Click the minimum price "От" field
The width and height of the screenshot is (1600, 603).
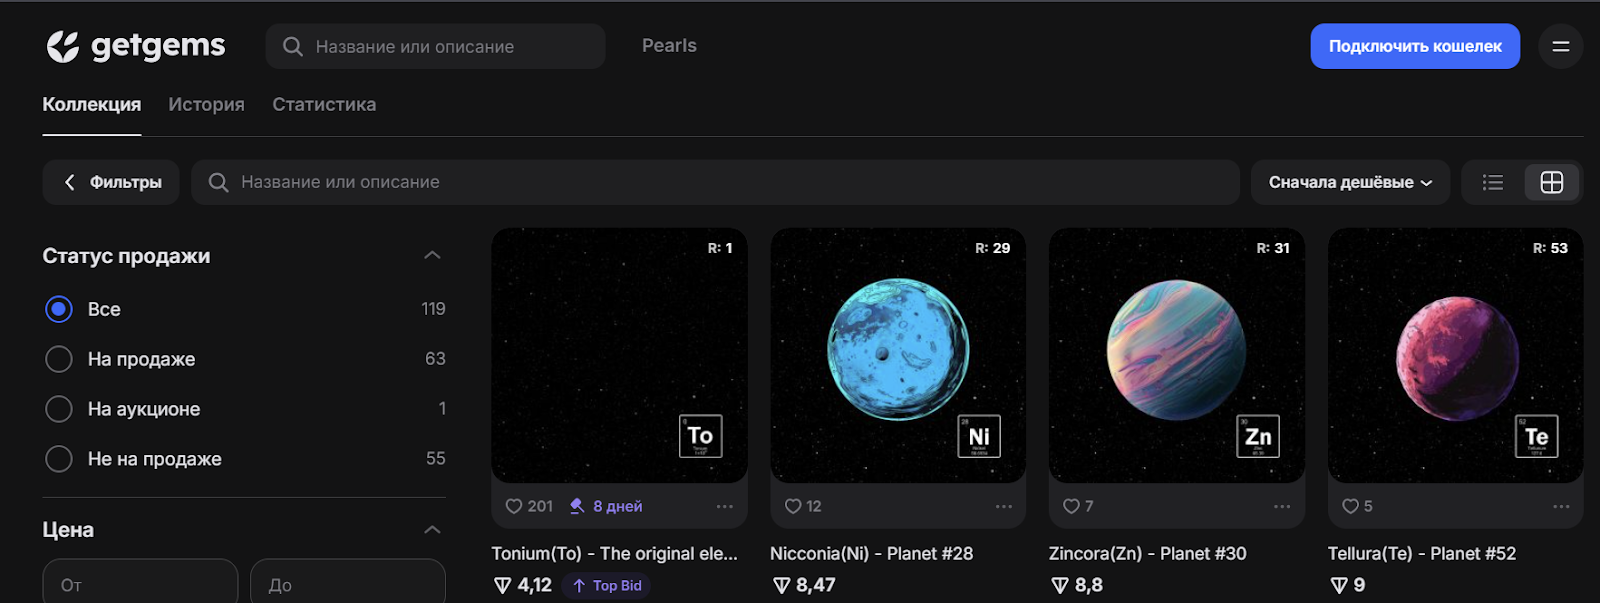click(140, 584)
